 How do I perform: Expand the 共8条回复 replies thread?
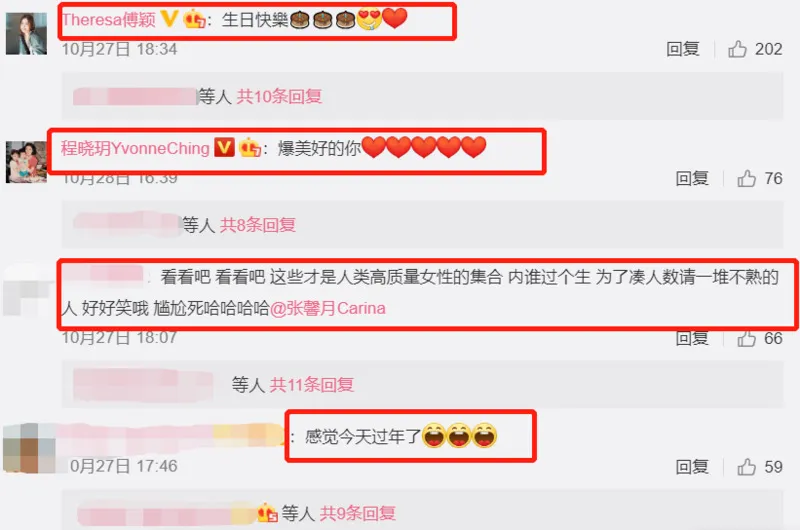(x=258, y=224)
